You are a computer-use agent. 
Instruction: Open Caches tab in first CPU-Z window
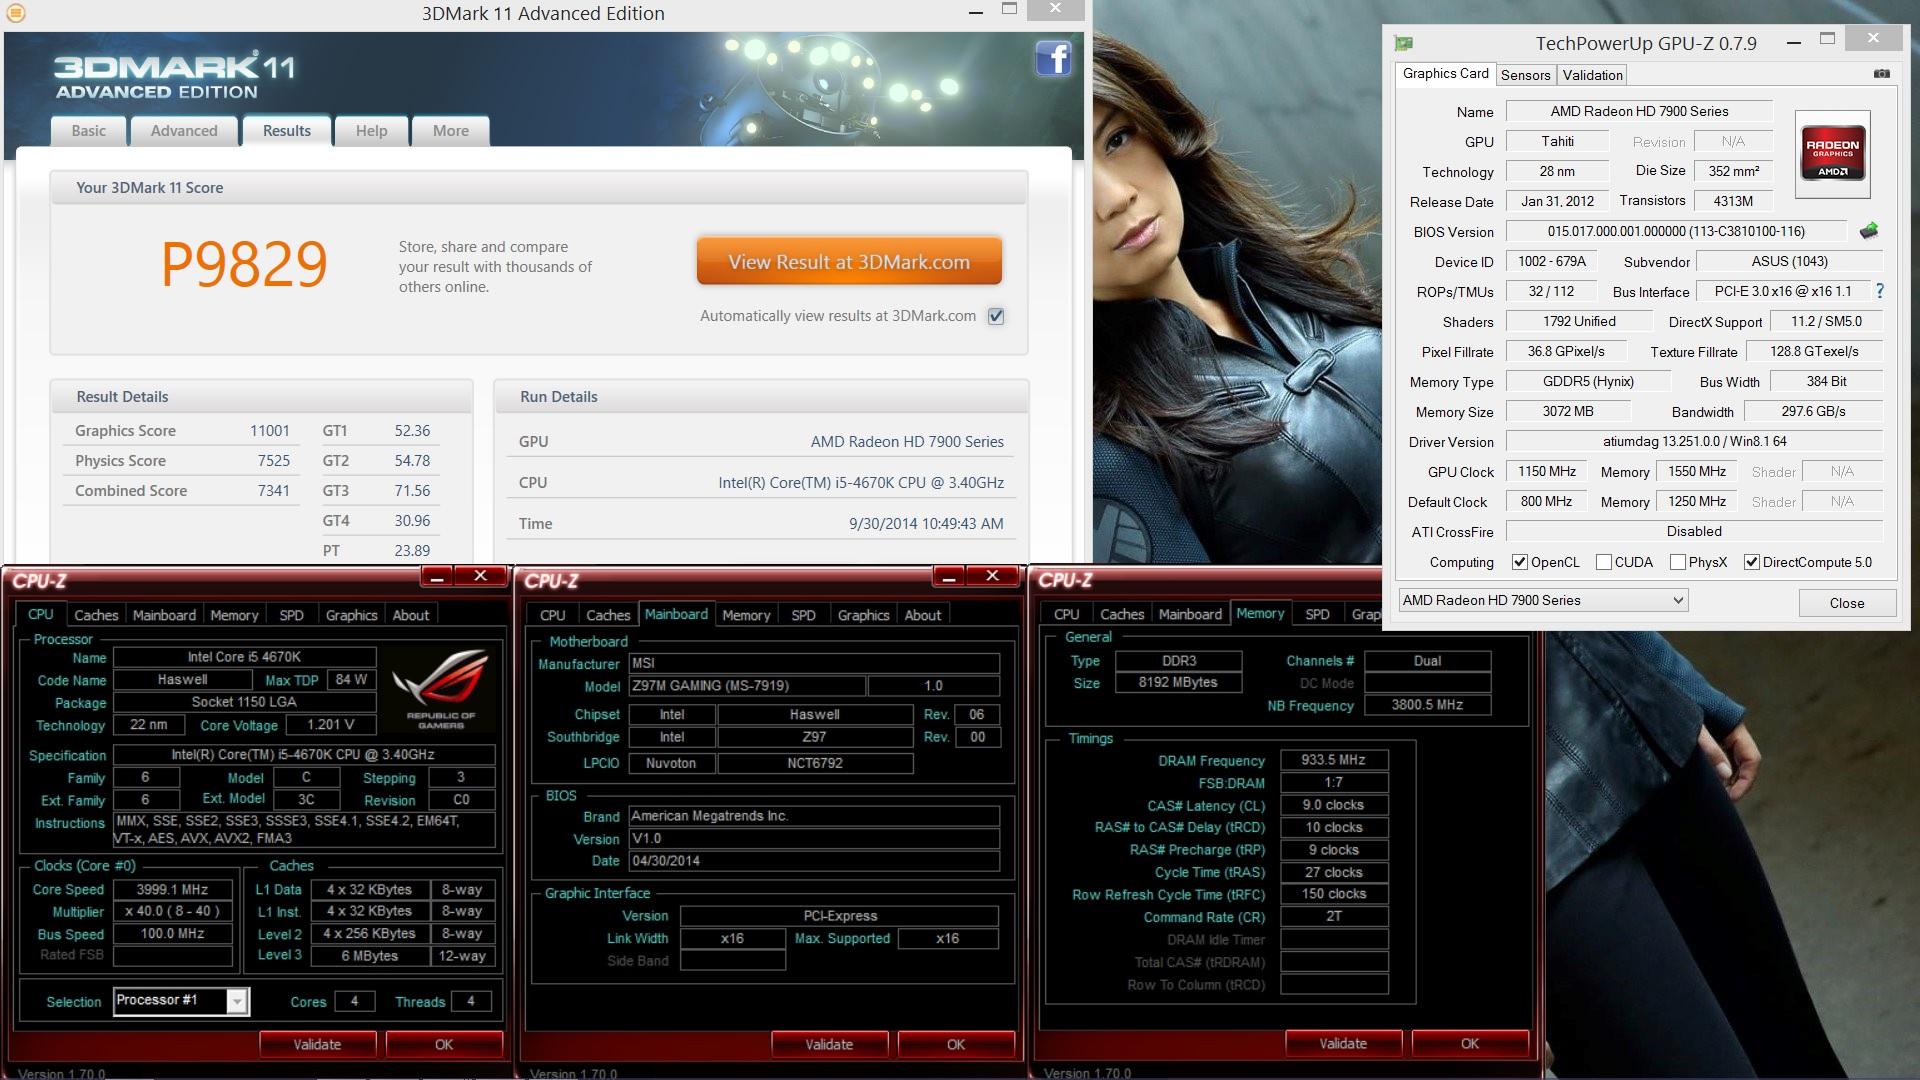pyautogui.click(x=96, y=615)
